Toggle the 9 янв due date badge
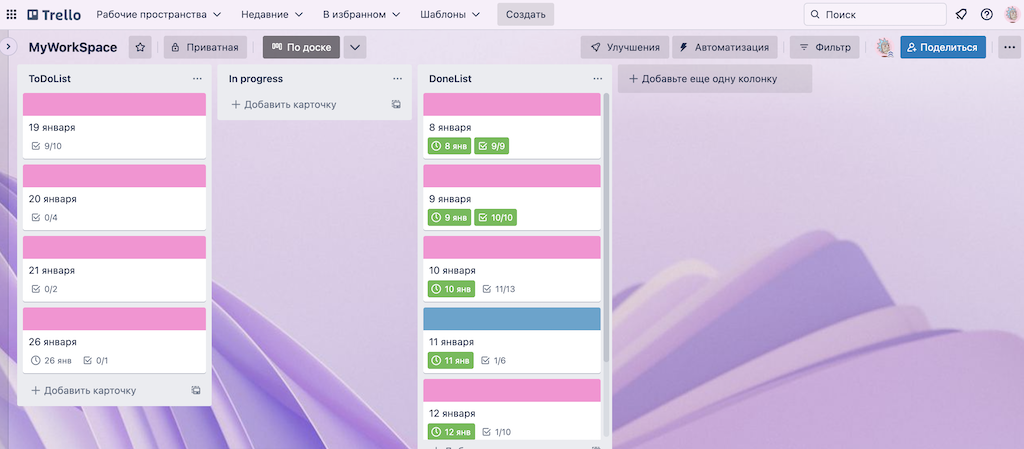Image resolution: width=1024 pixels, height=449 pixels. pyautogui.click(x=449, y=217)
